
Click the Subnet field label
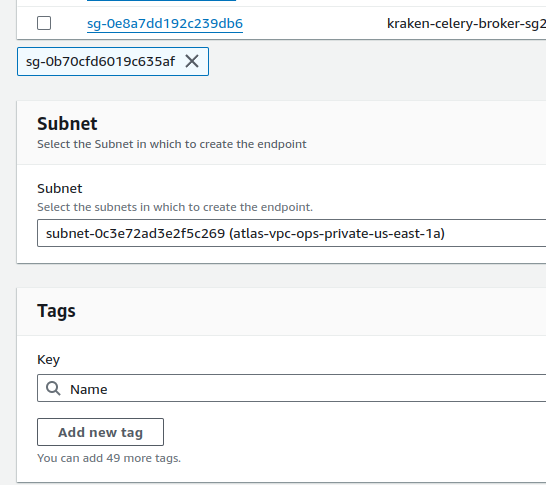60,188
